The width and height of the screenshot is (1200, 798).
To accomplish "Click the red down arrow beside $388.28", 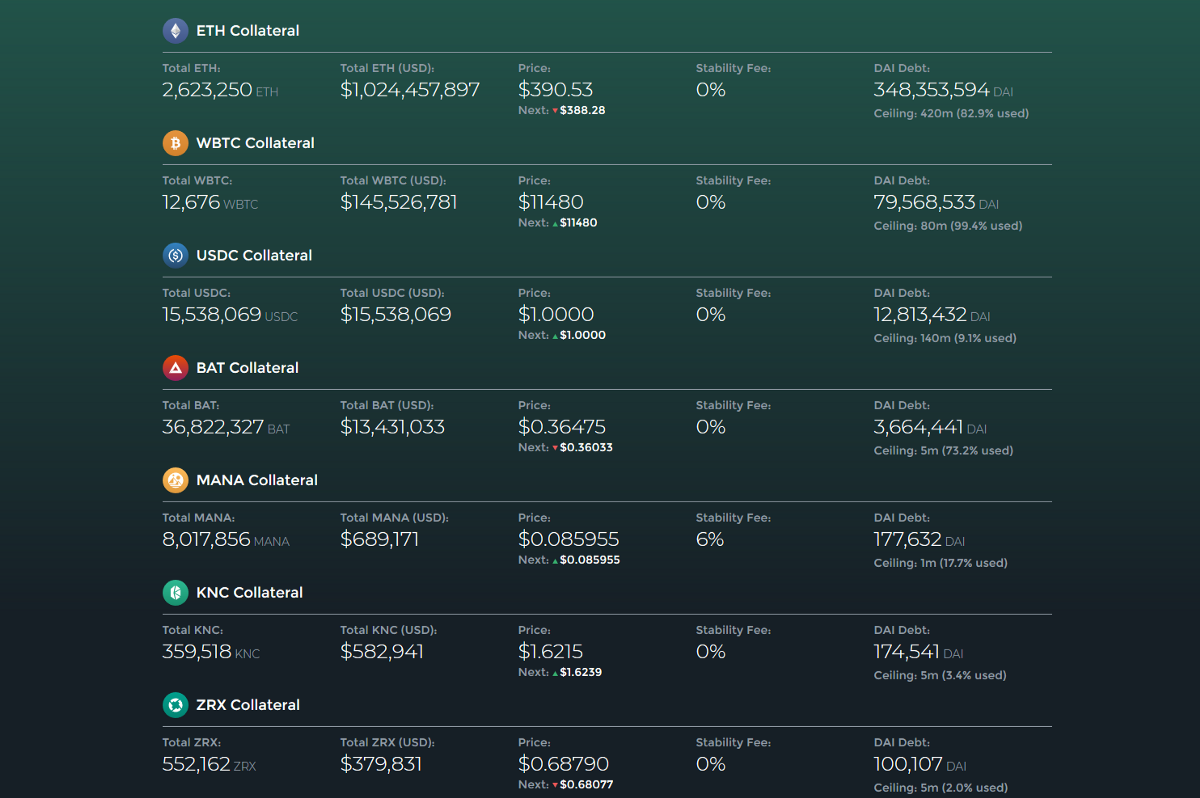I will 555,111.
